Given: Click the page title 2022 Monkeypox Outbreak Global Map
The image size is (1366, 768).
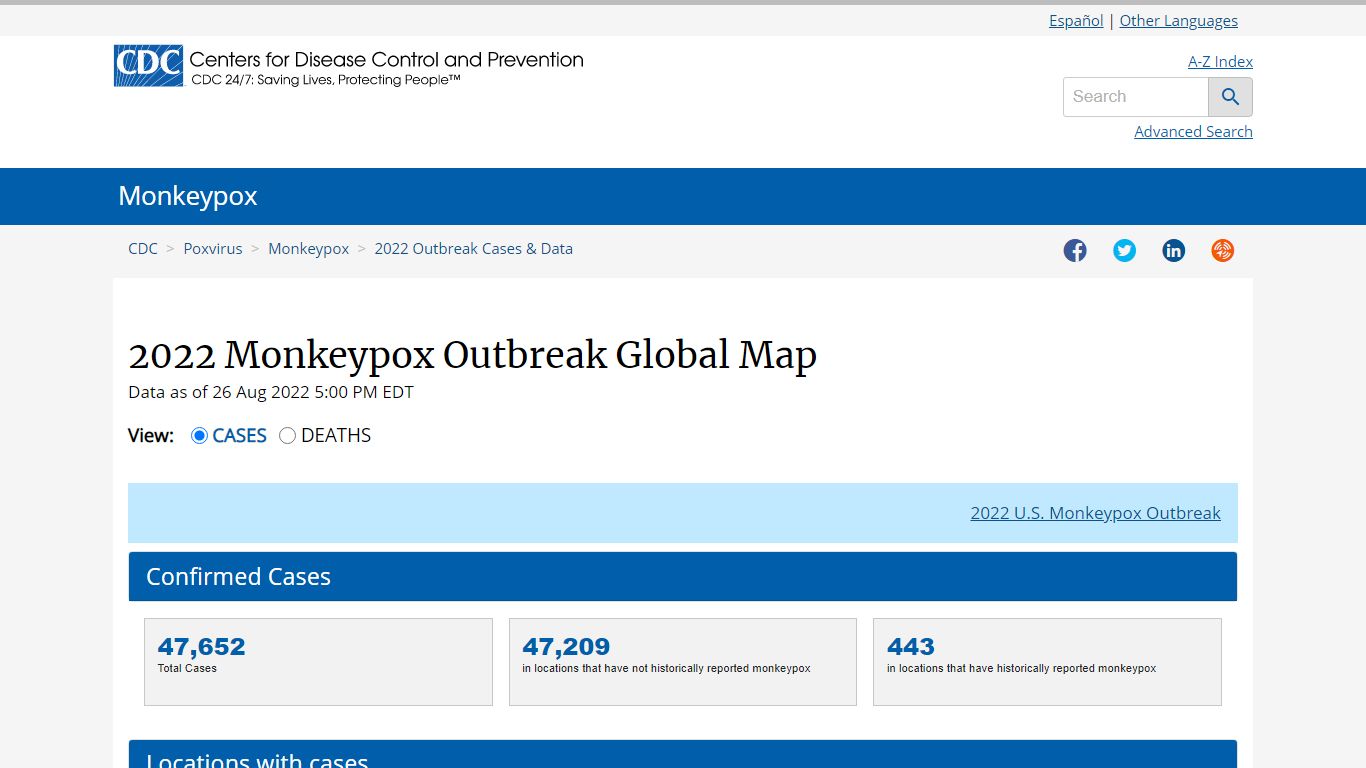Looking at the screenshot, I should click(473, 355).
